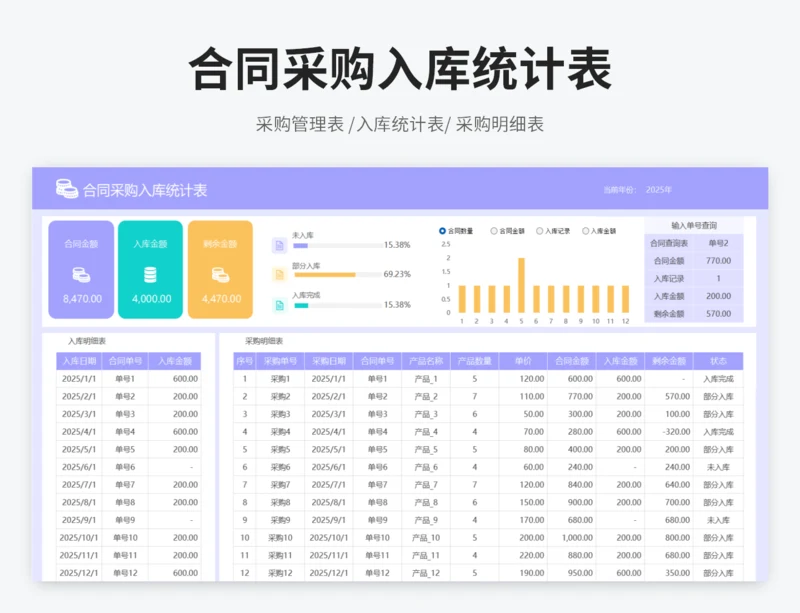Click the 产品_4 product name cell
The image size is (800, 613).
pyautogui.click(x=426, y=432)
